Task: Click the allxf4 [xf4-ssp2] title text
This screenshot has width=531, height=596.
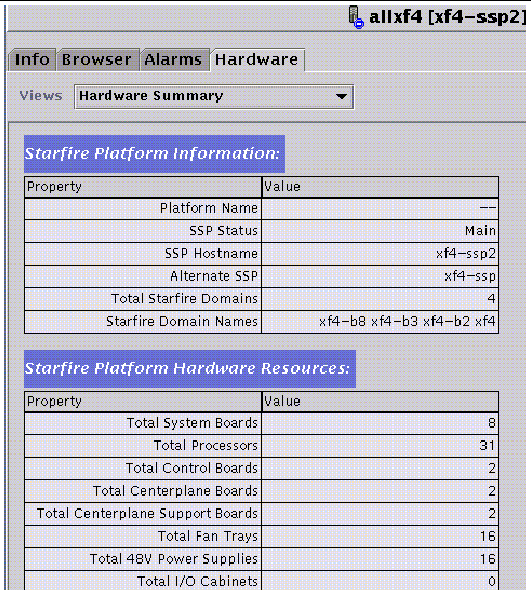Action: (447, 17)
